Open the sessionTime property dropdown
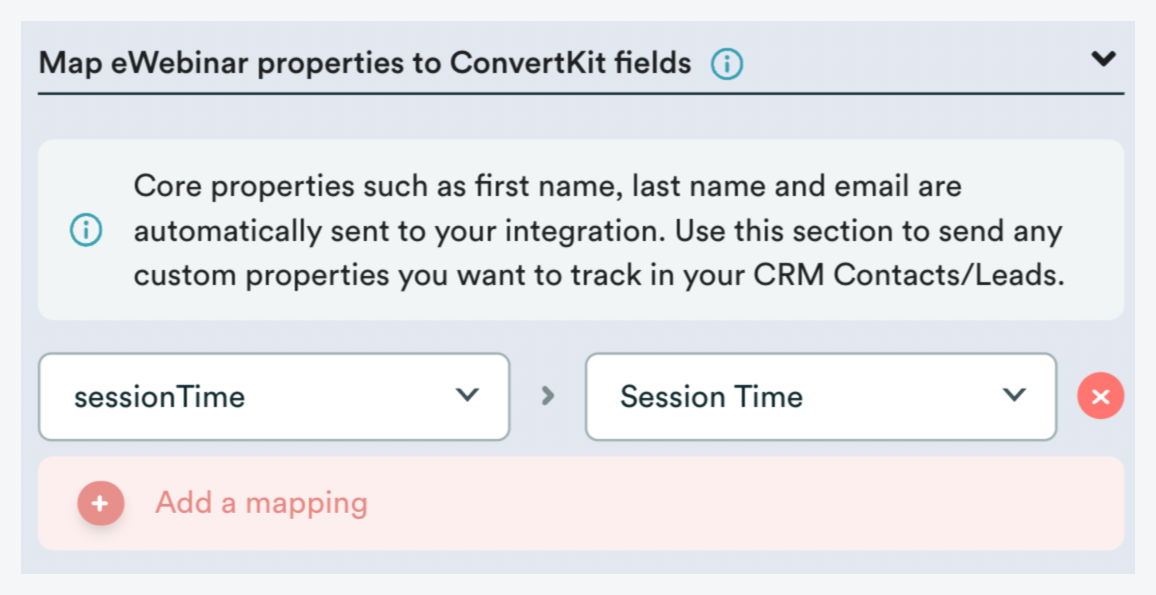 (x=273, y=397)
